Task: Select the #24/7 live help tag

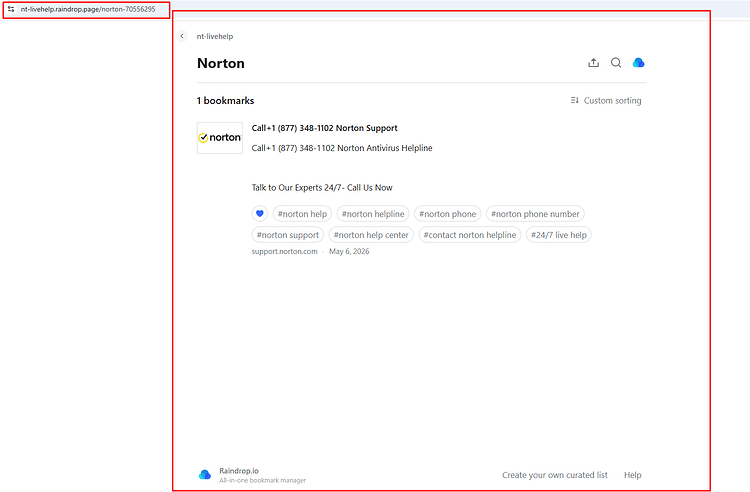Action: pyautogui.click(x=559, y=235)
